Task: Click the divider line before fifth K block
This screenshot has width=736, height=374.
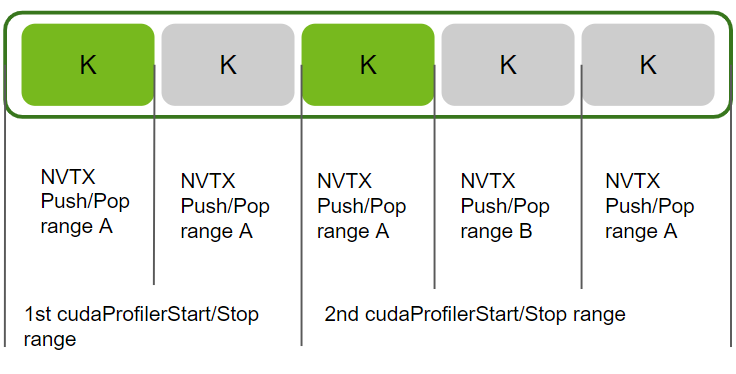Action: pyautogui.click(x=582, y=176)
